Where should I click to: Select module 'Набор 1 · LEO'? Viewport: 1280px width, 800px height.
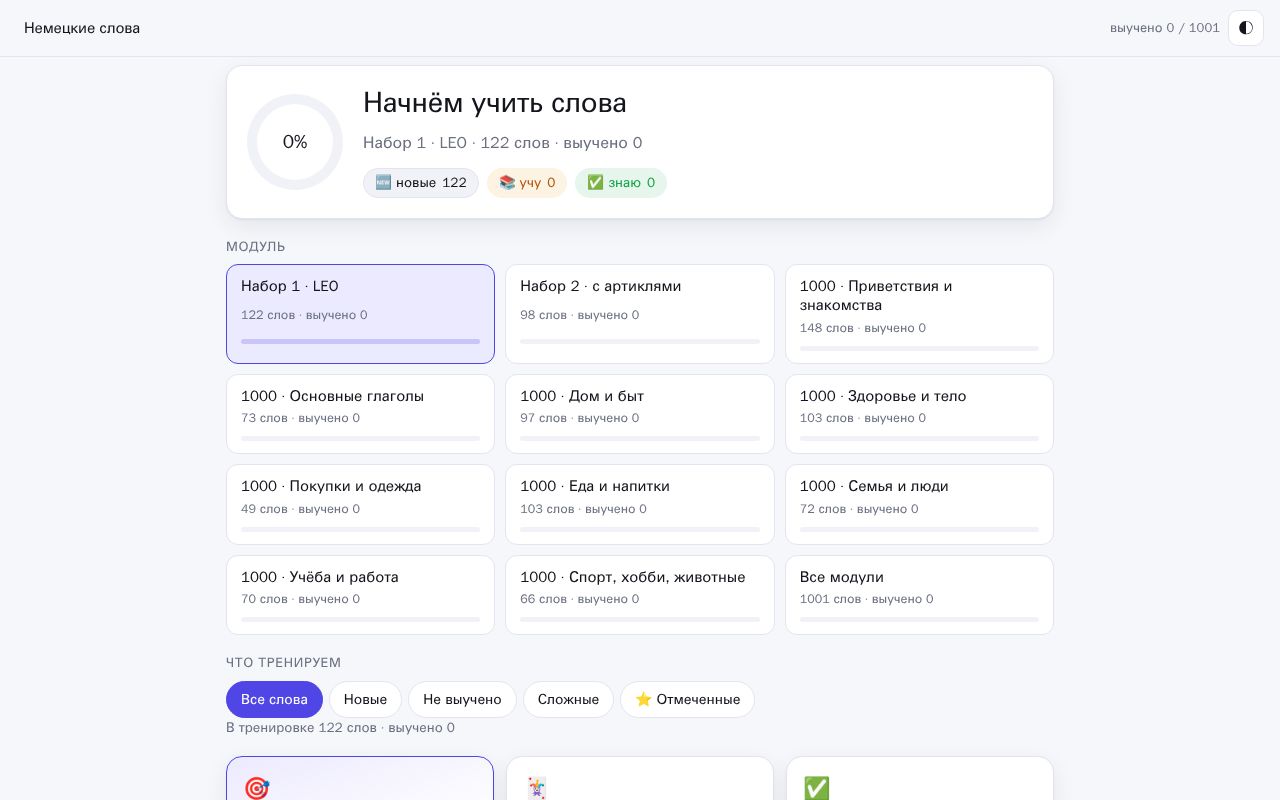point(360,314)
